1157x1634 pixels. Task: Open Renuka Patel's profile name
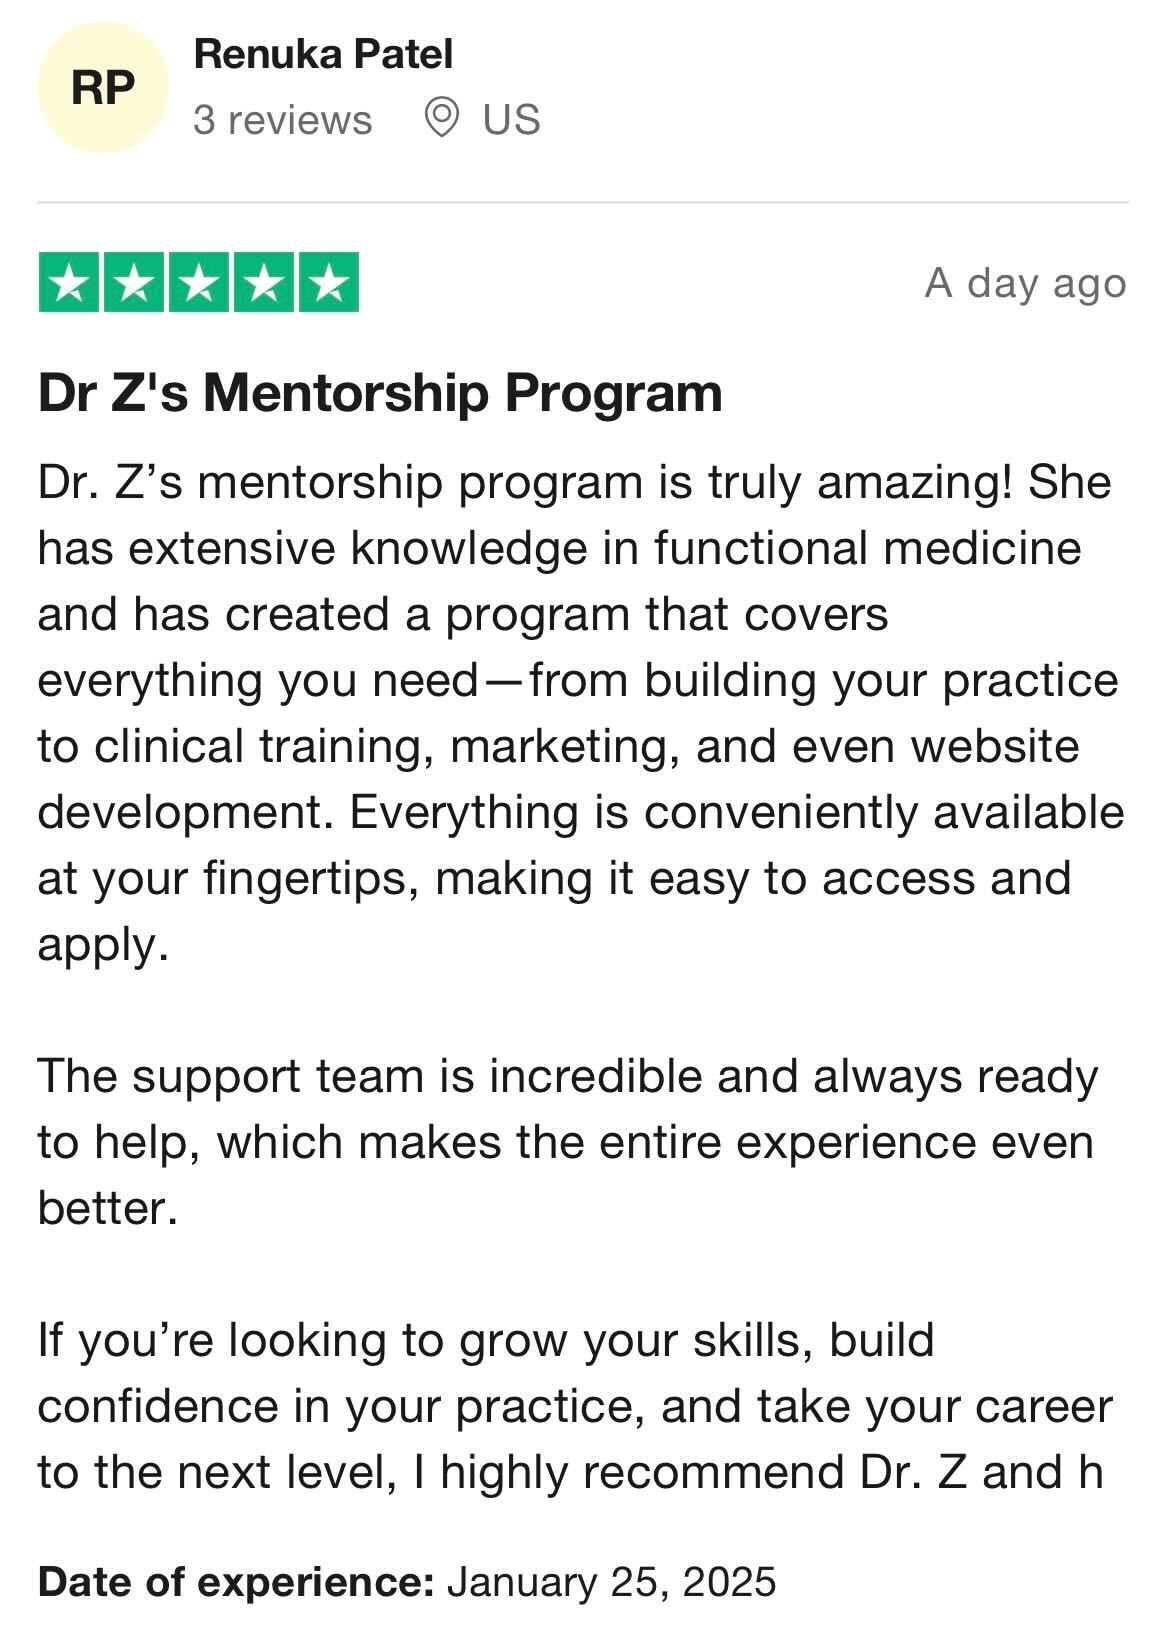point(323,54)
